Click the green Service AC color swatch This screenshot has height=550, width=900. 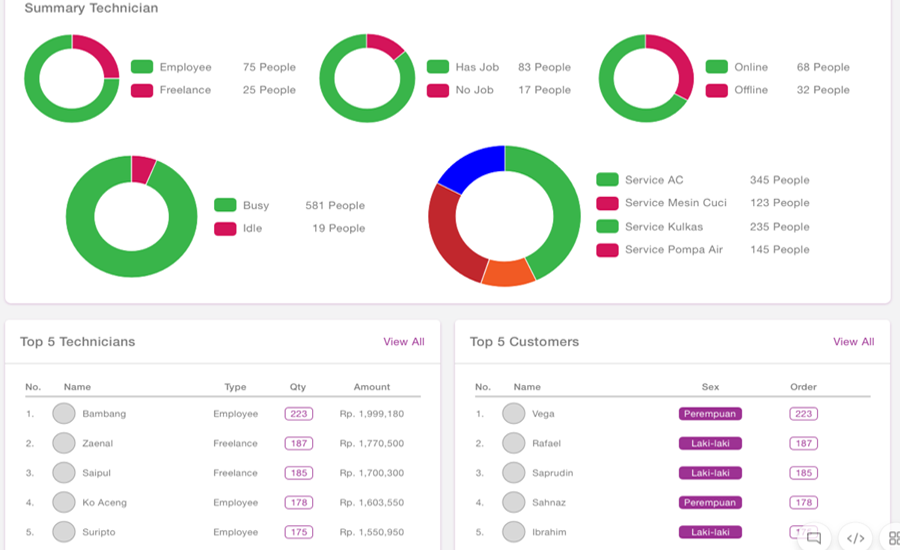click(x=607, y=180)
